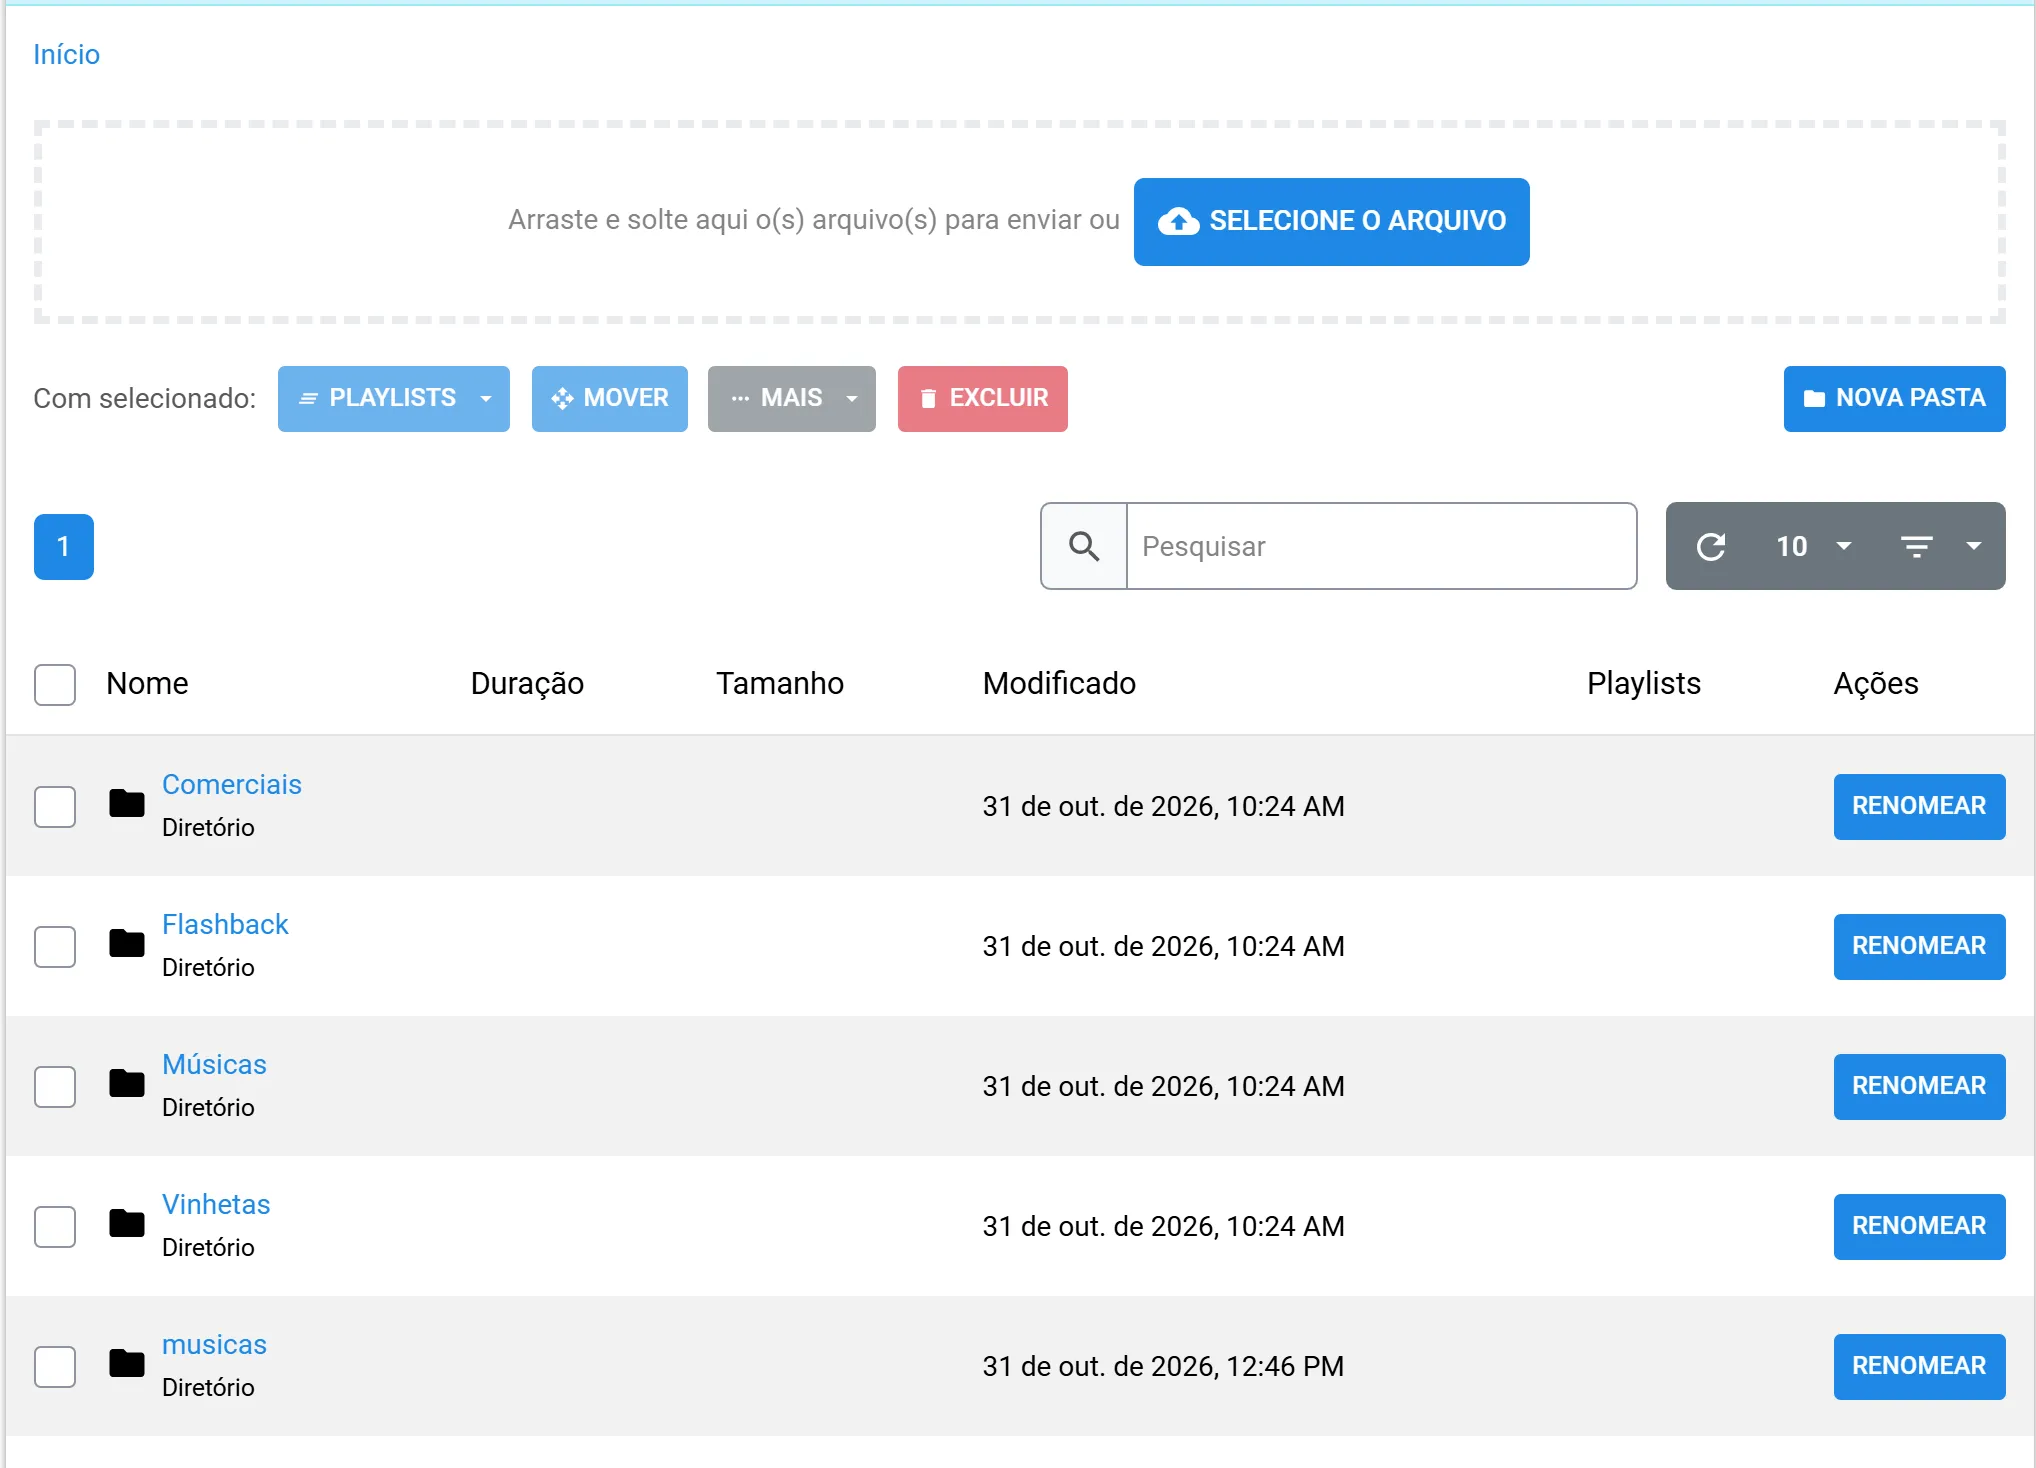Expand the column display dropdown arrow
This screenshot has width=2036, height=1468.
tap(1973, 546)
